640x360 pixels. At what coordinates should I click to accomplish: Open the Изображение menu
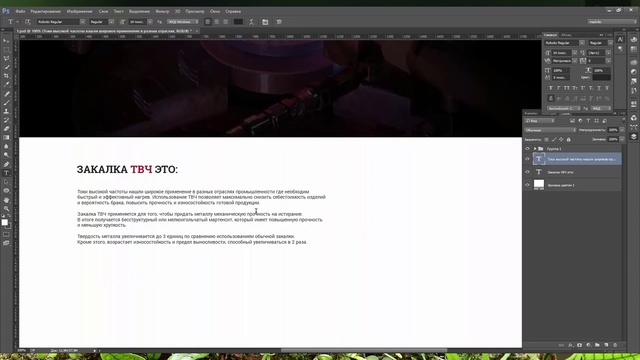(80, 11)
